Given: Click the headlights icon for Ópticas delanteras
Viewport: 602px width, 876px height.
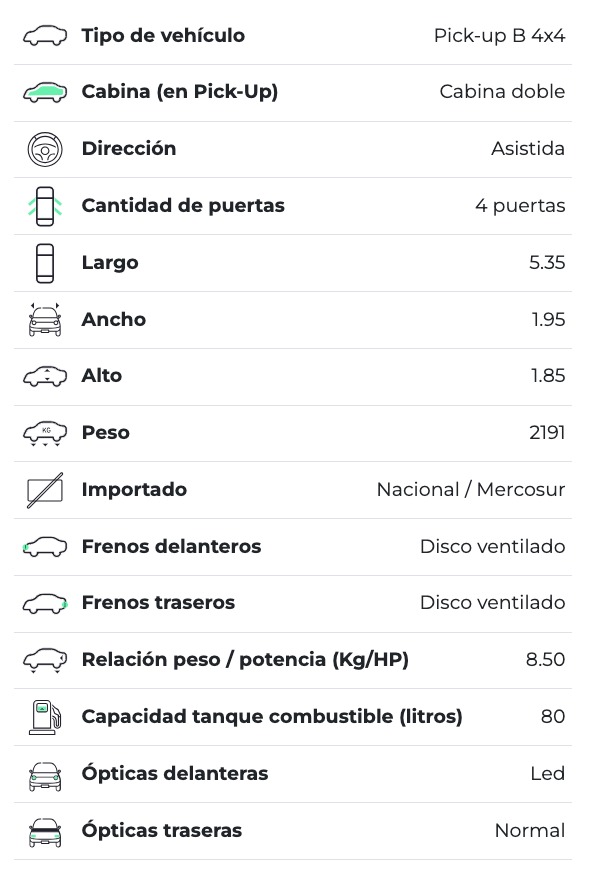Looking at the screenshot, I should [x=44, y=774].
